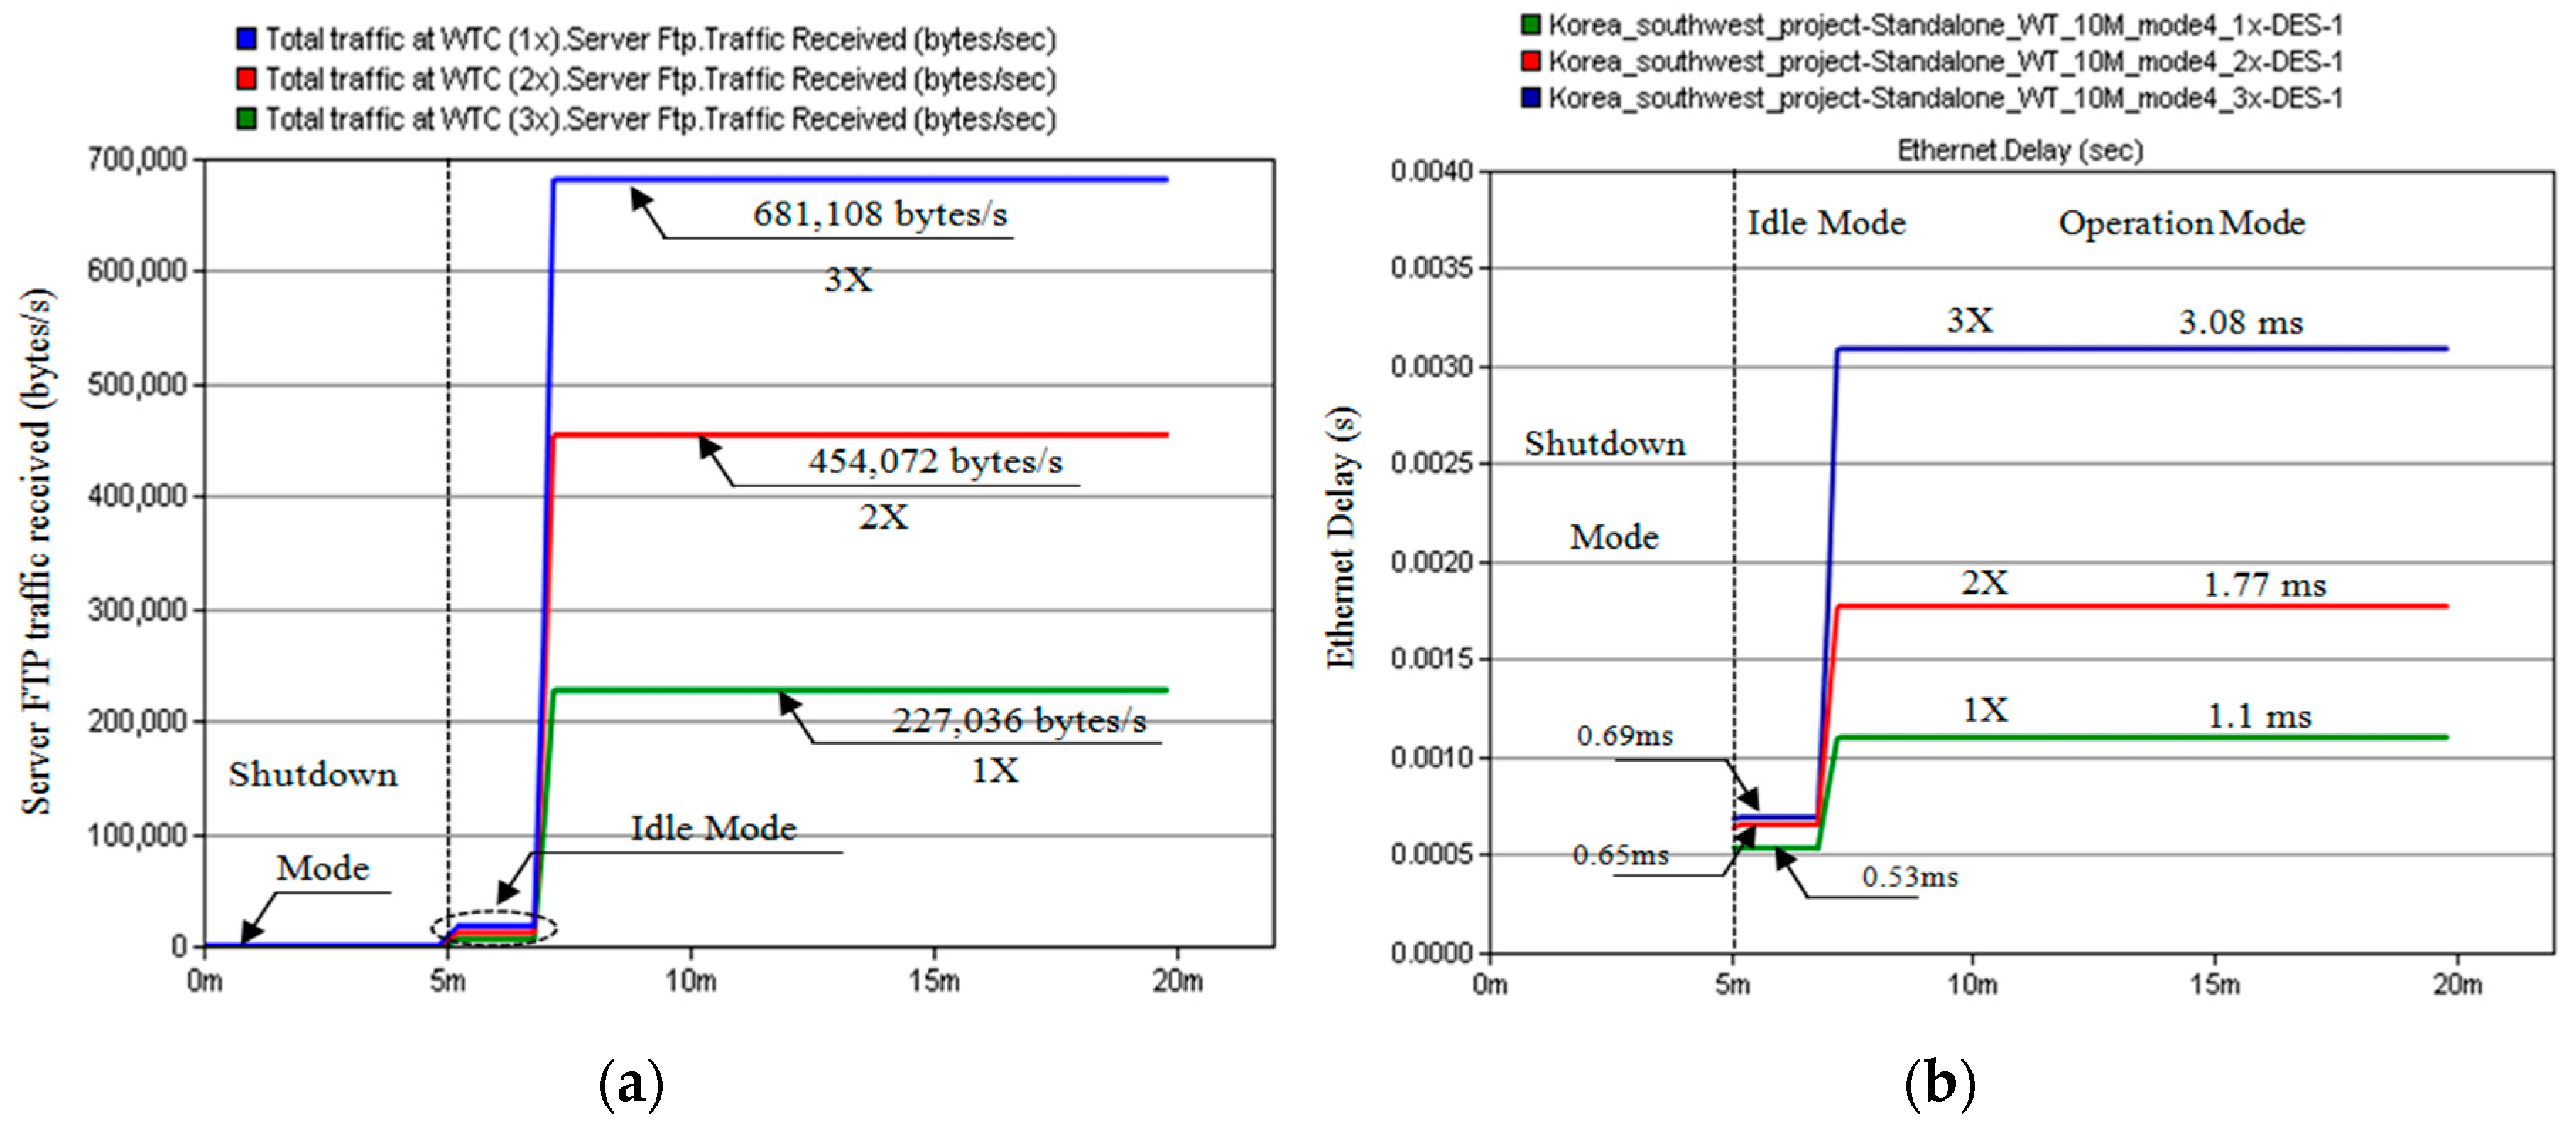2576x1129 pixels.
Task: Click the green WTC (3x) legend swatch
Action: pos(246,119)
